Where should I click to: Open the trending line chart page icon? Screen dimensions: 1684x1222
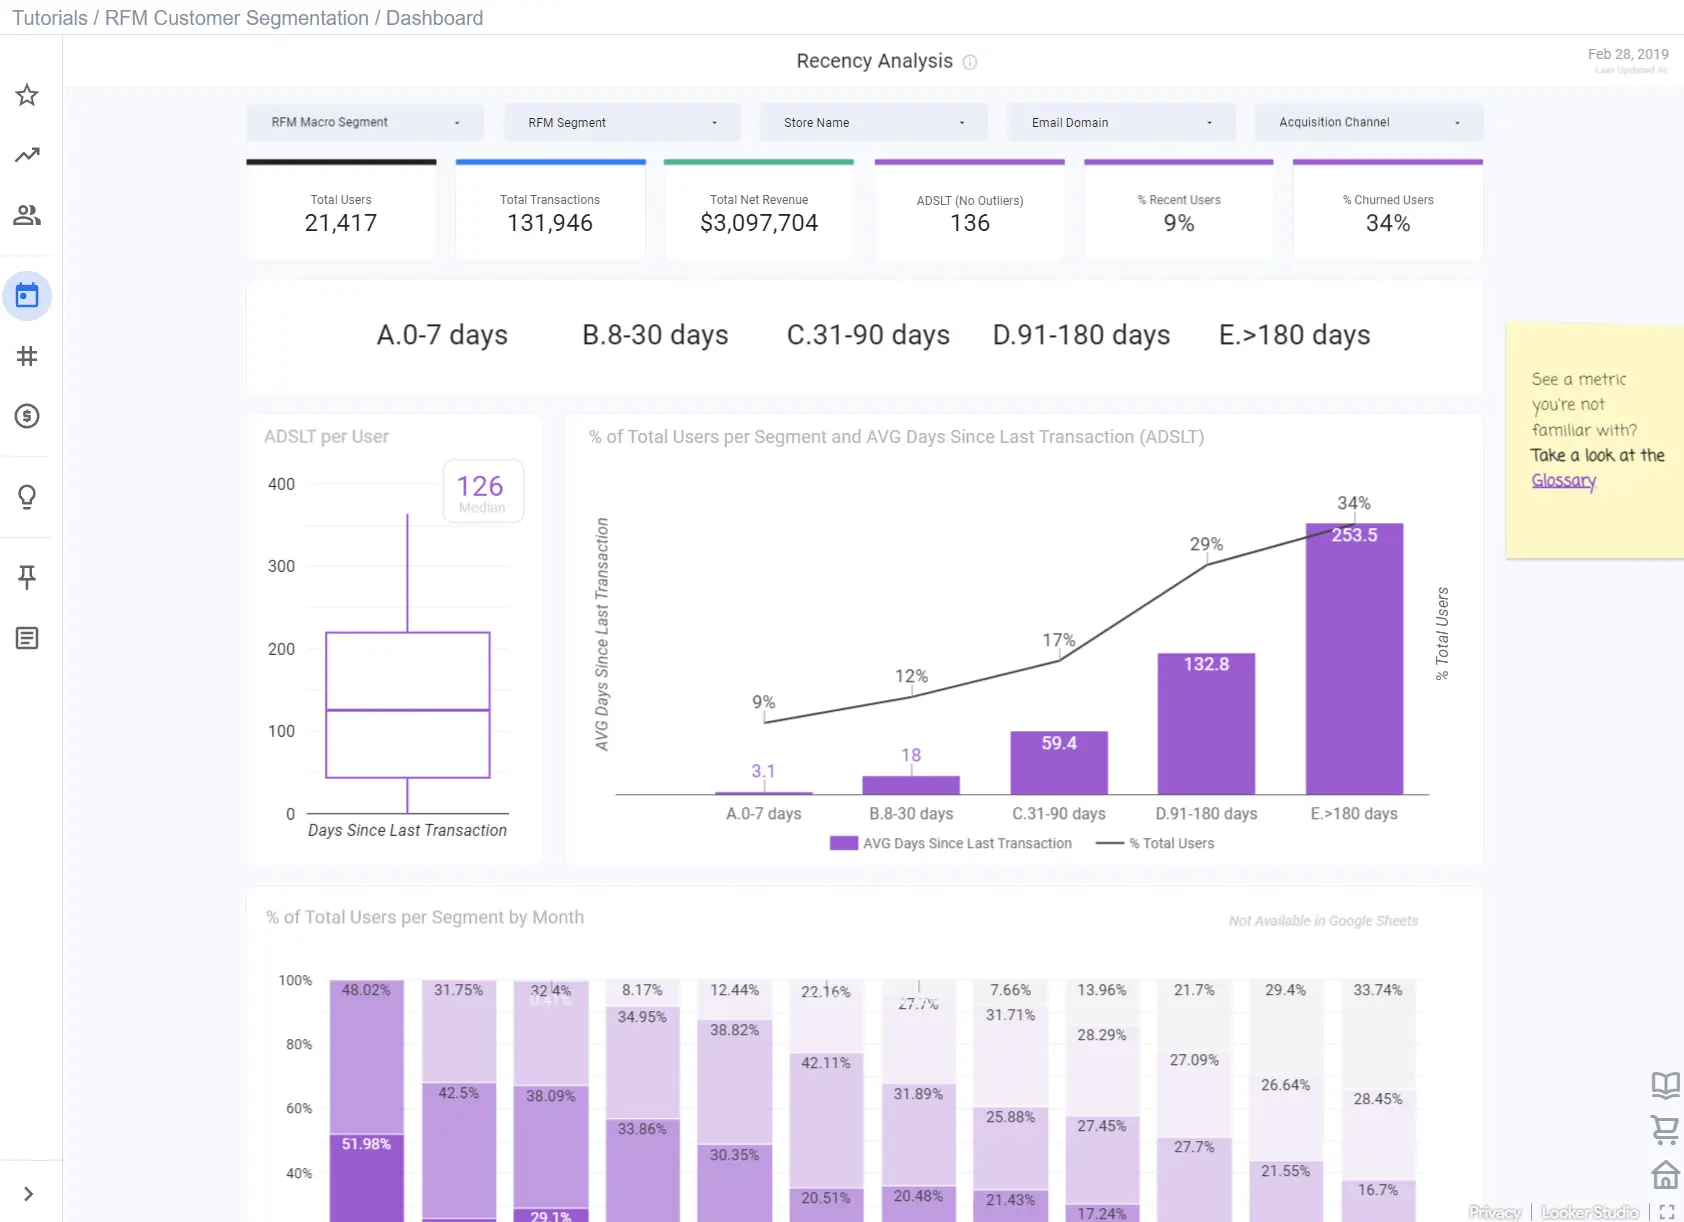(x=27, y=155)
